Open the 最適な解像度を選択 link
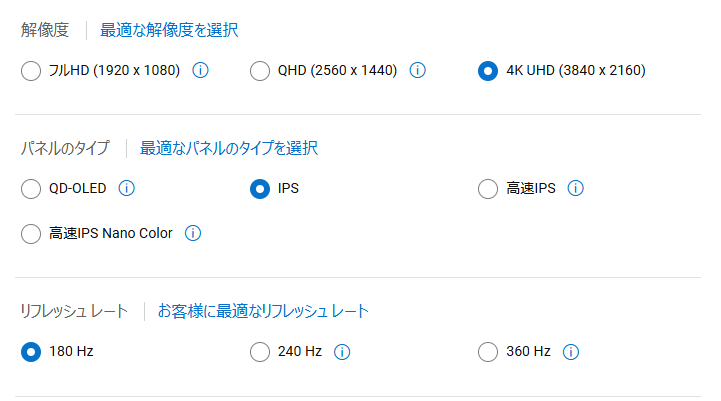 coord(169,30)
